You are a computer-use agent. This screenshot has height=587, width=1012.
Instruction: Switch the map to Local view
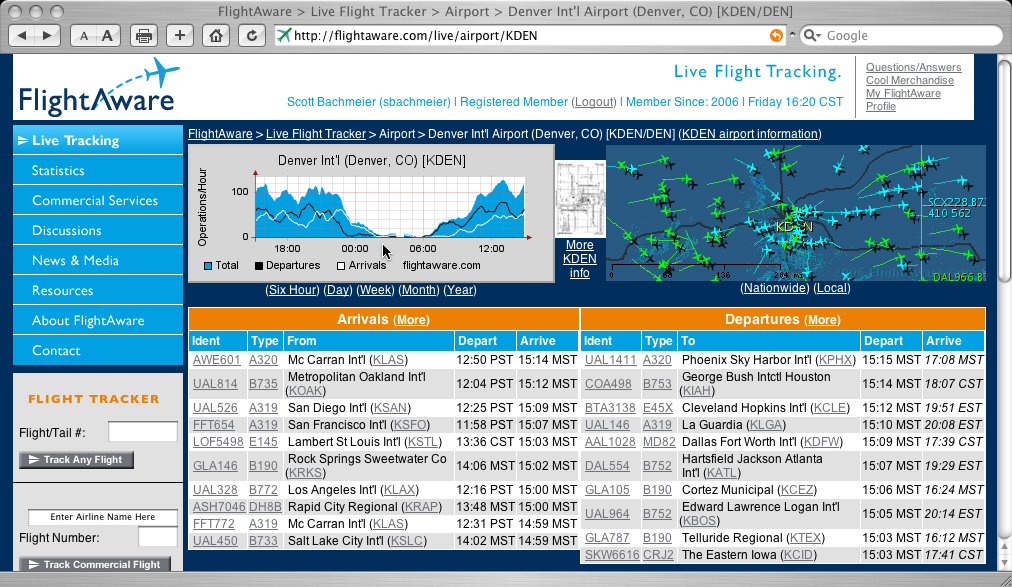832,288
